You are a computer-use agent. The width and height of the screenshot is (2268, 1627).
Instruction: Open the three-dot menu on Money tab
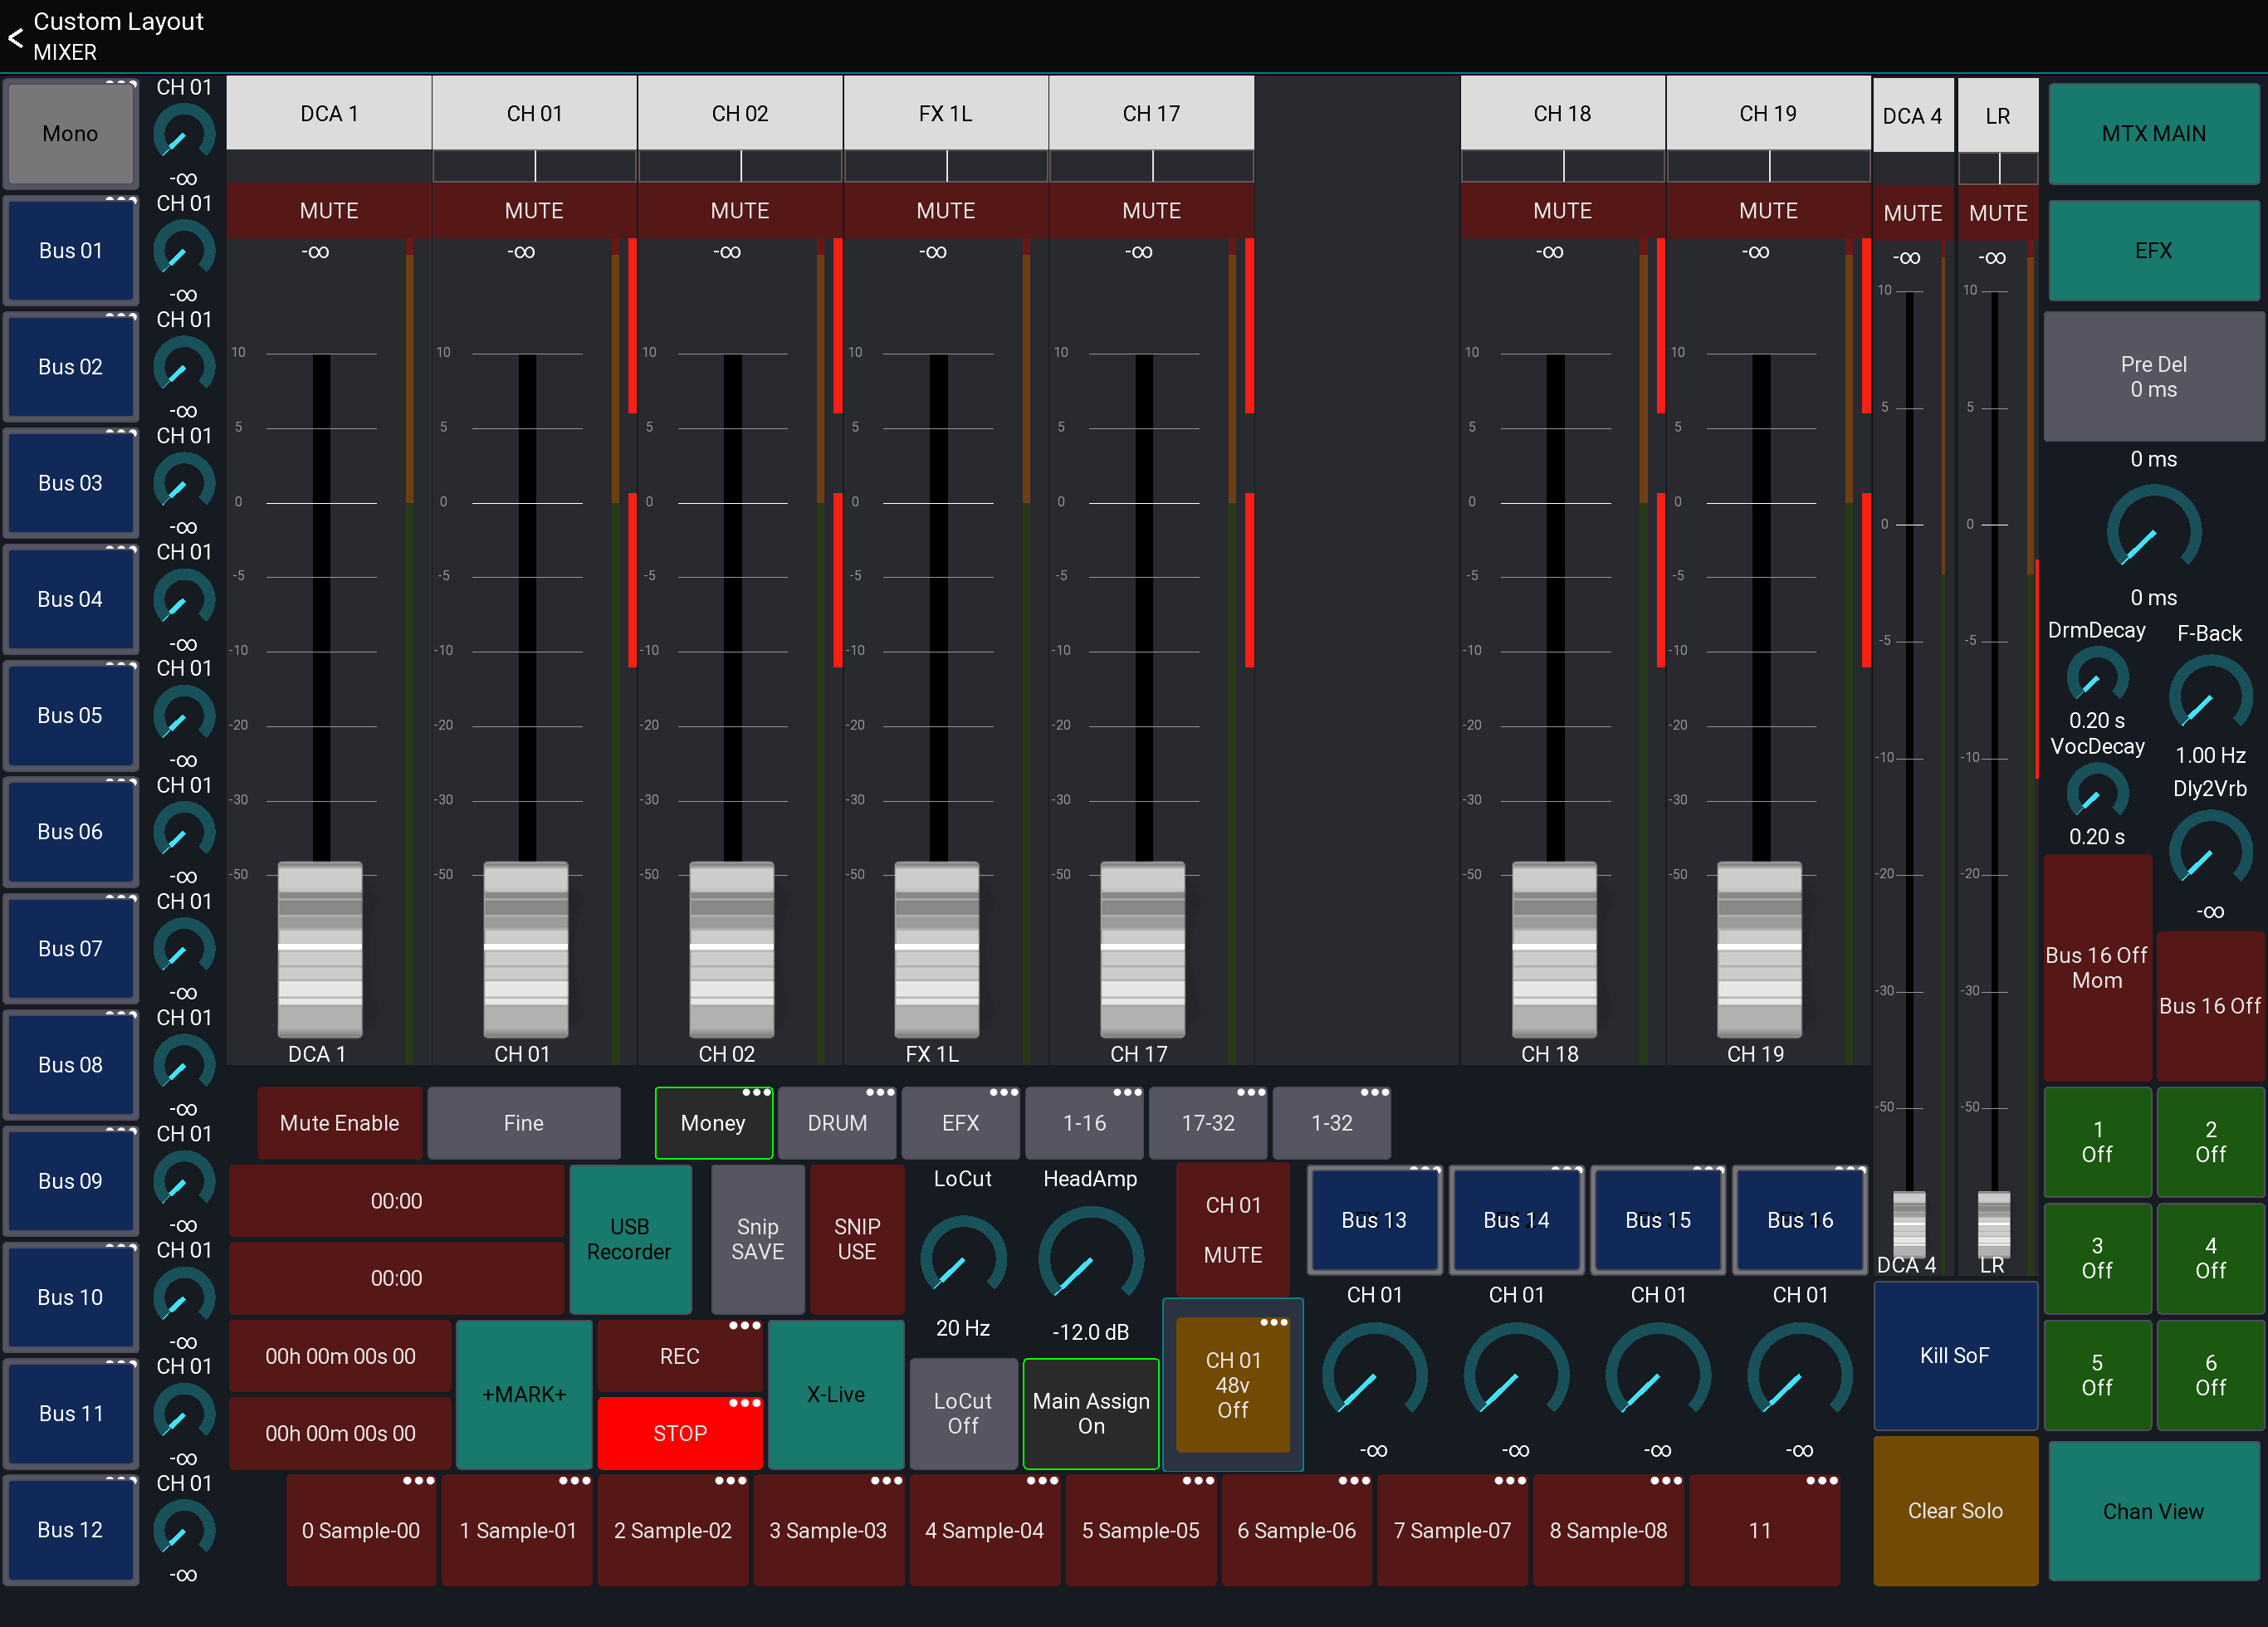point(757,1093)
